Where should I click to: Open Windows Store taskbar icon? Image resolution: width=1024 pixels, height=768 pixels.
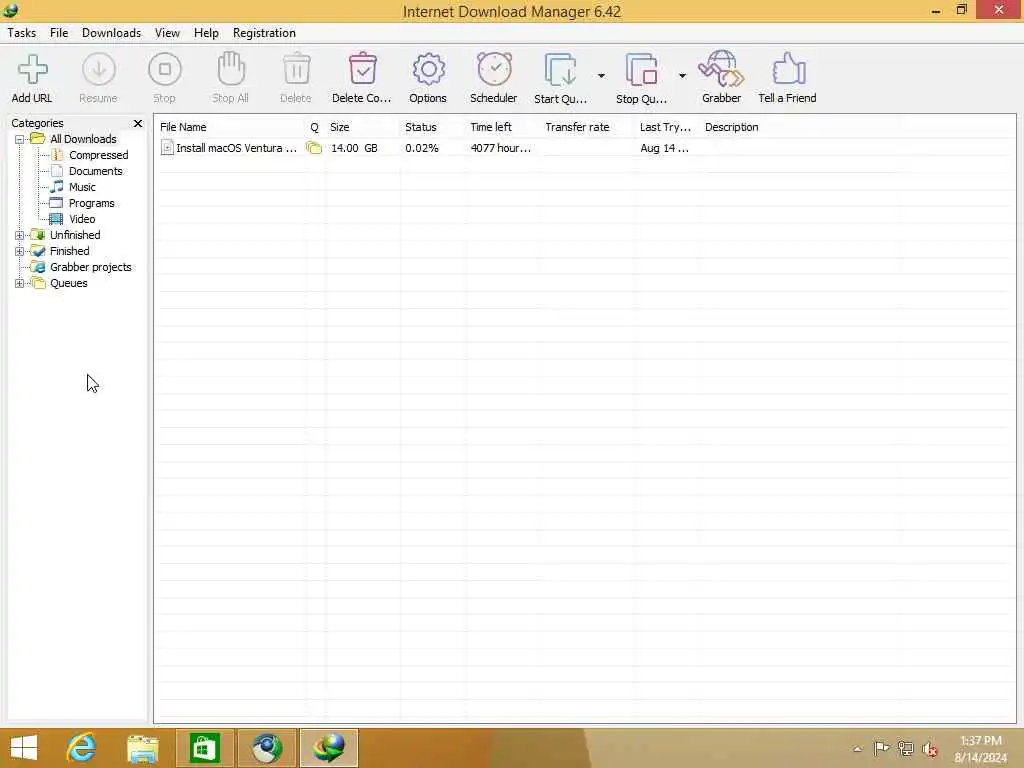(204, 748)
